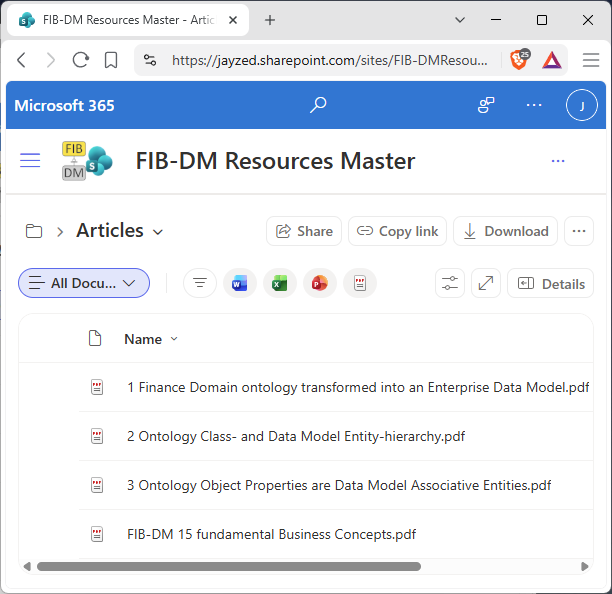Open the command bar more actions ellipsis
The image size is (612, 594).
(x=578, y=231)
